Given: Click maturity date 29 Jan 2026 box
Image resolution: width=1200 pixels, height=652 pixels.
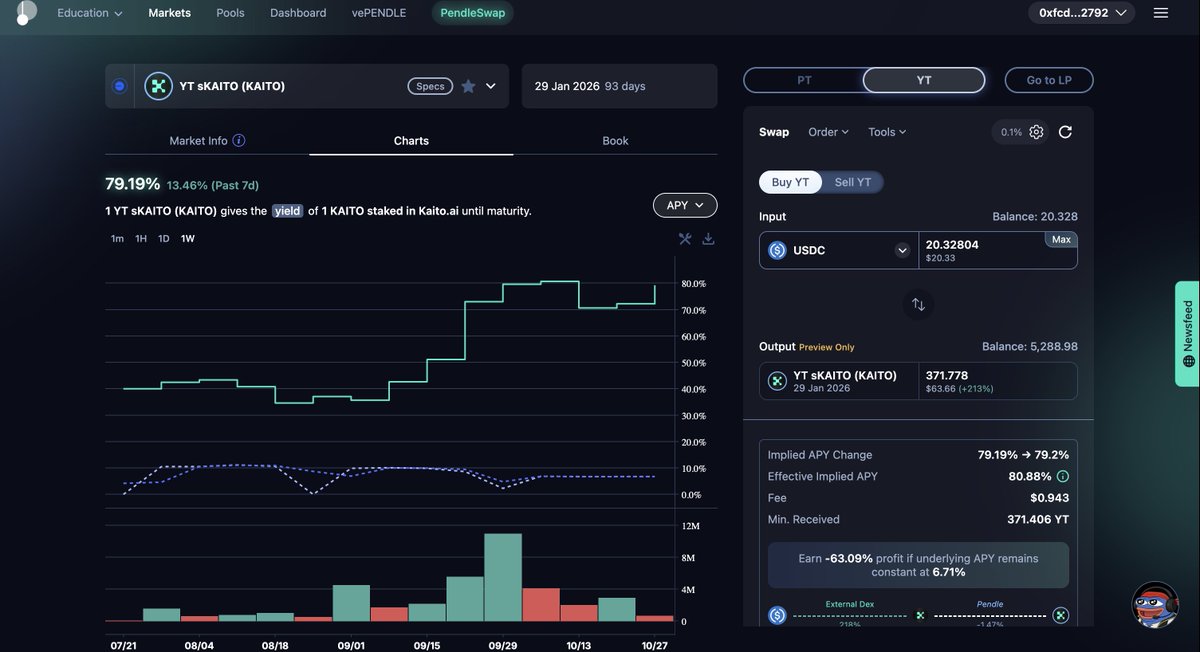Looking at the screenshot, I should [x=619, y=86].
